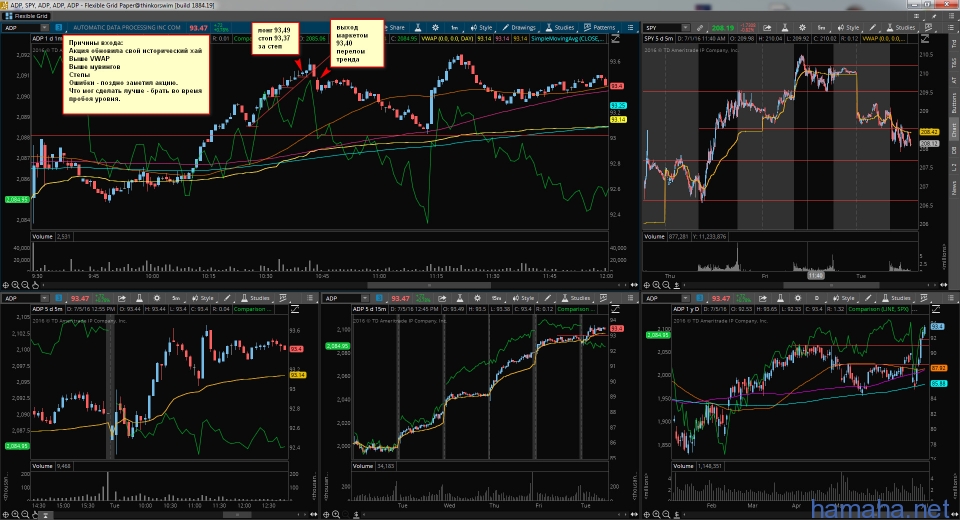960x520 pixels.
Task: Click zoom-in magnifier below ADP 1m chart
Action: click(15, 285)
